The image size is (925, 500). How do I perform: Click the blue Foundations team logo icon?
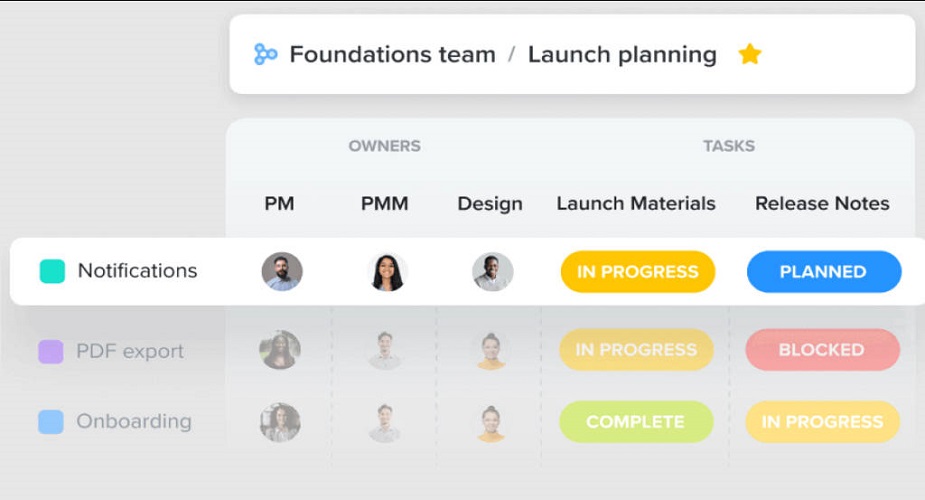(x=265, y=54)
